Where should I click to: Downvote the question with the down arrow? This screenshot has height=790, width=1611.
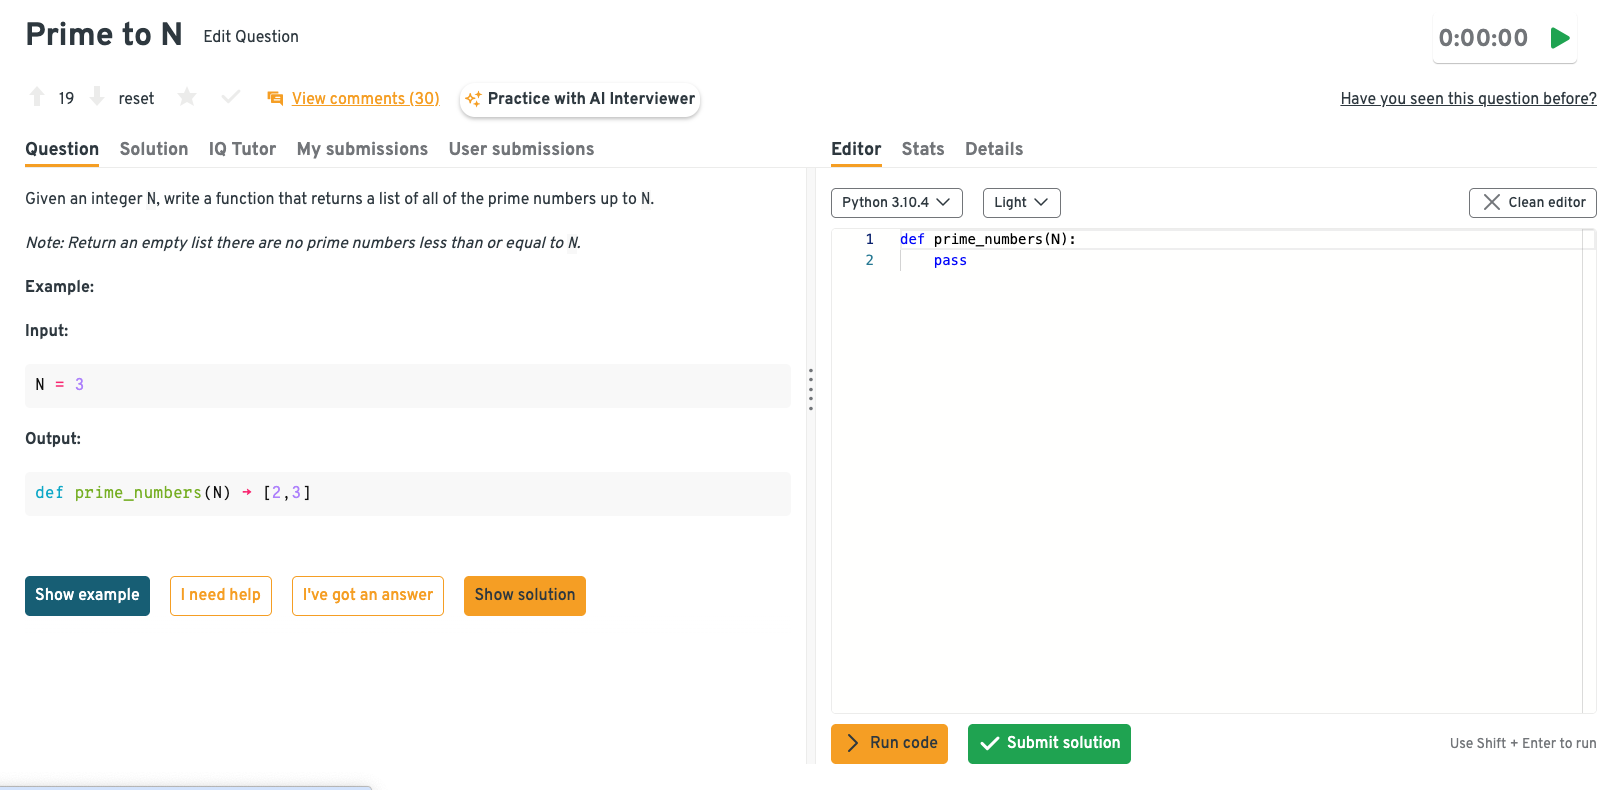pyautogui.click(x=97, y=97)
